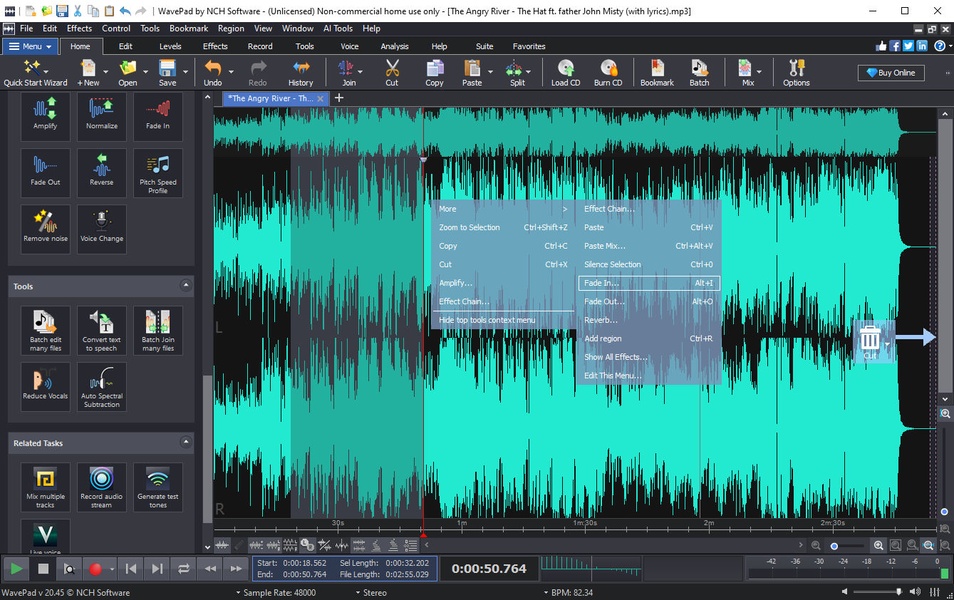Toggle loop playback mode

coord(183,568)
